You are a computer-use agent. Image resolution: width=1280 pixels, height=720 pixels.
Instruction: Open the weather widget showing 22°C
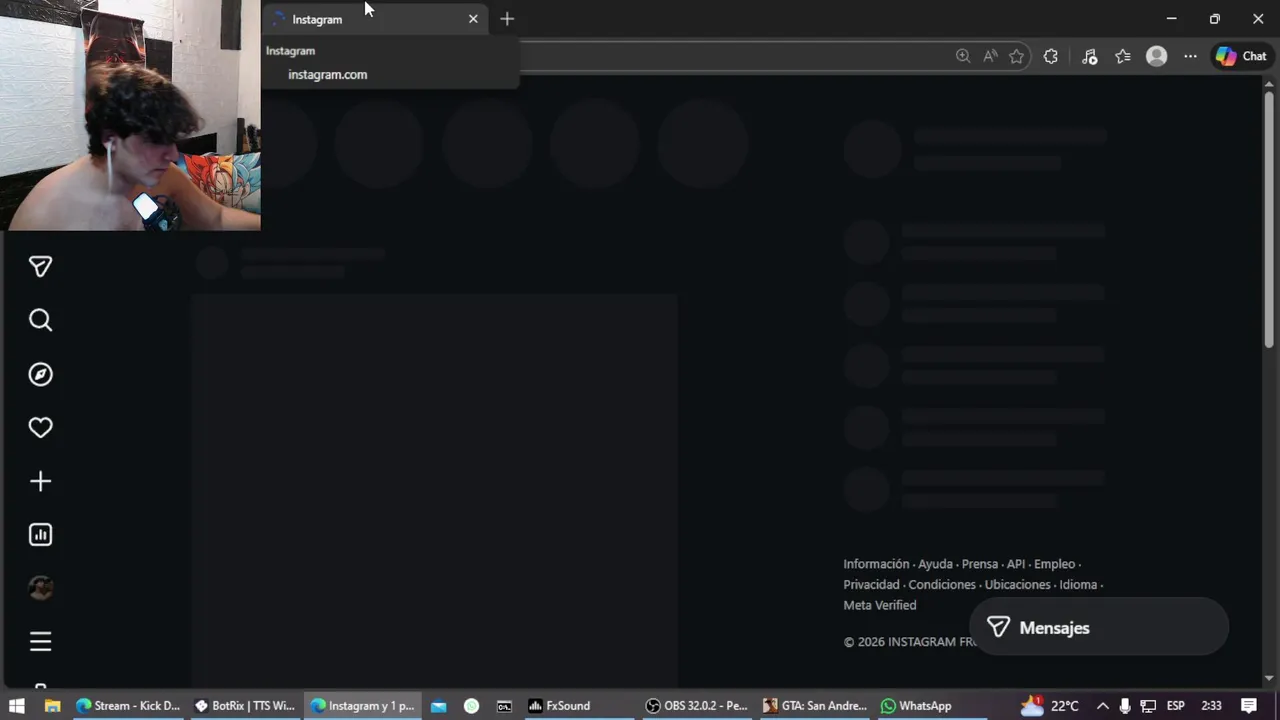(1049, 706)
